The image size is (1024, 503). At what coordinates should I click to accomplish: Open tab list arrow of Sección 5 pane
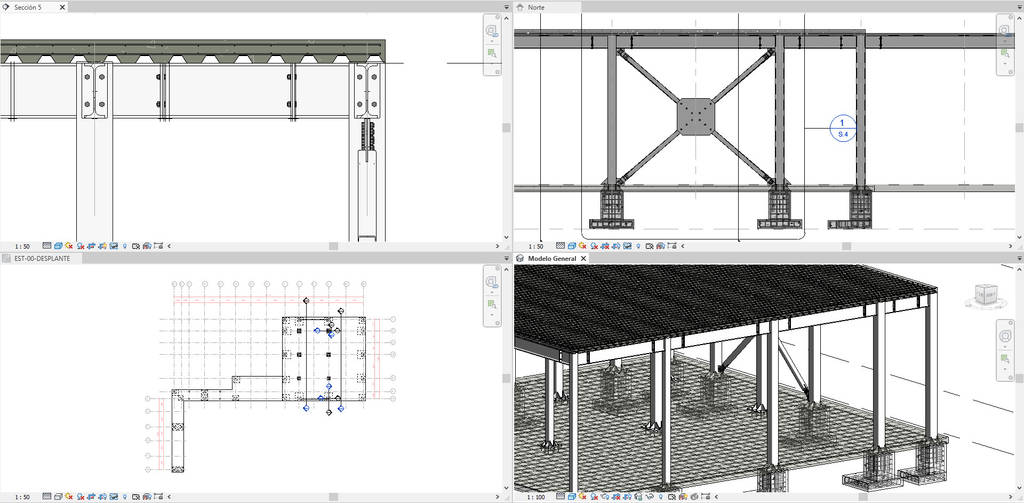[x=507, y=7]
